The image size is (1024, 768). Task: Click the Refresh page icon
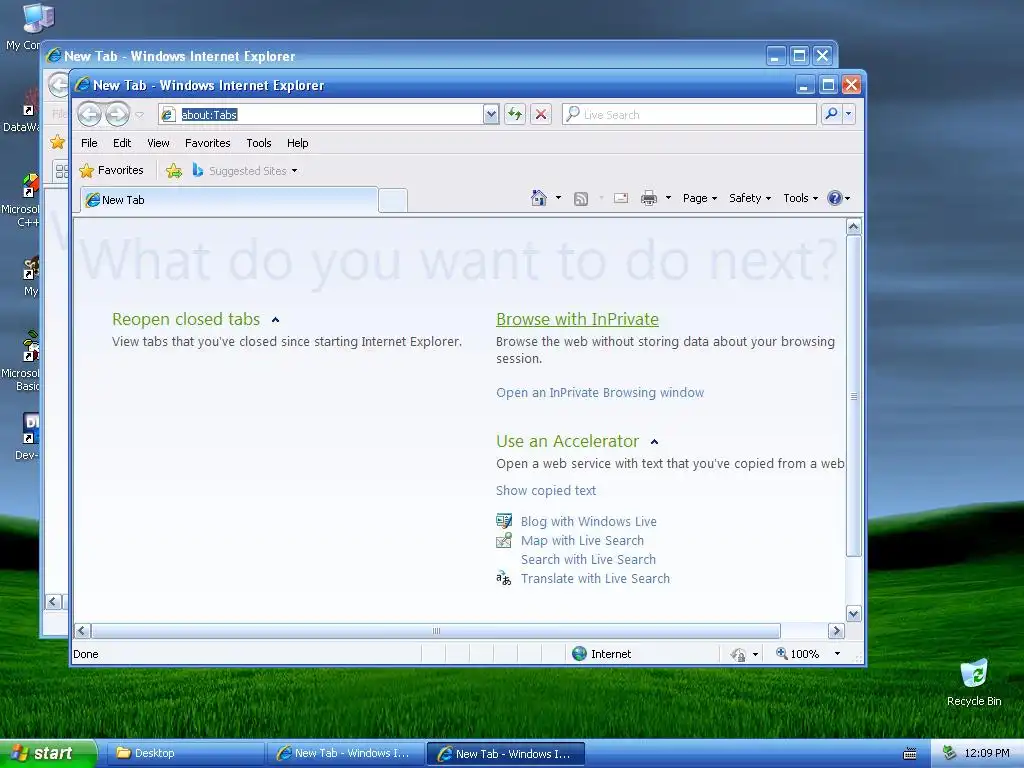tap(515, 114)
